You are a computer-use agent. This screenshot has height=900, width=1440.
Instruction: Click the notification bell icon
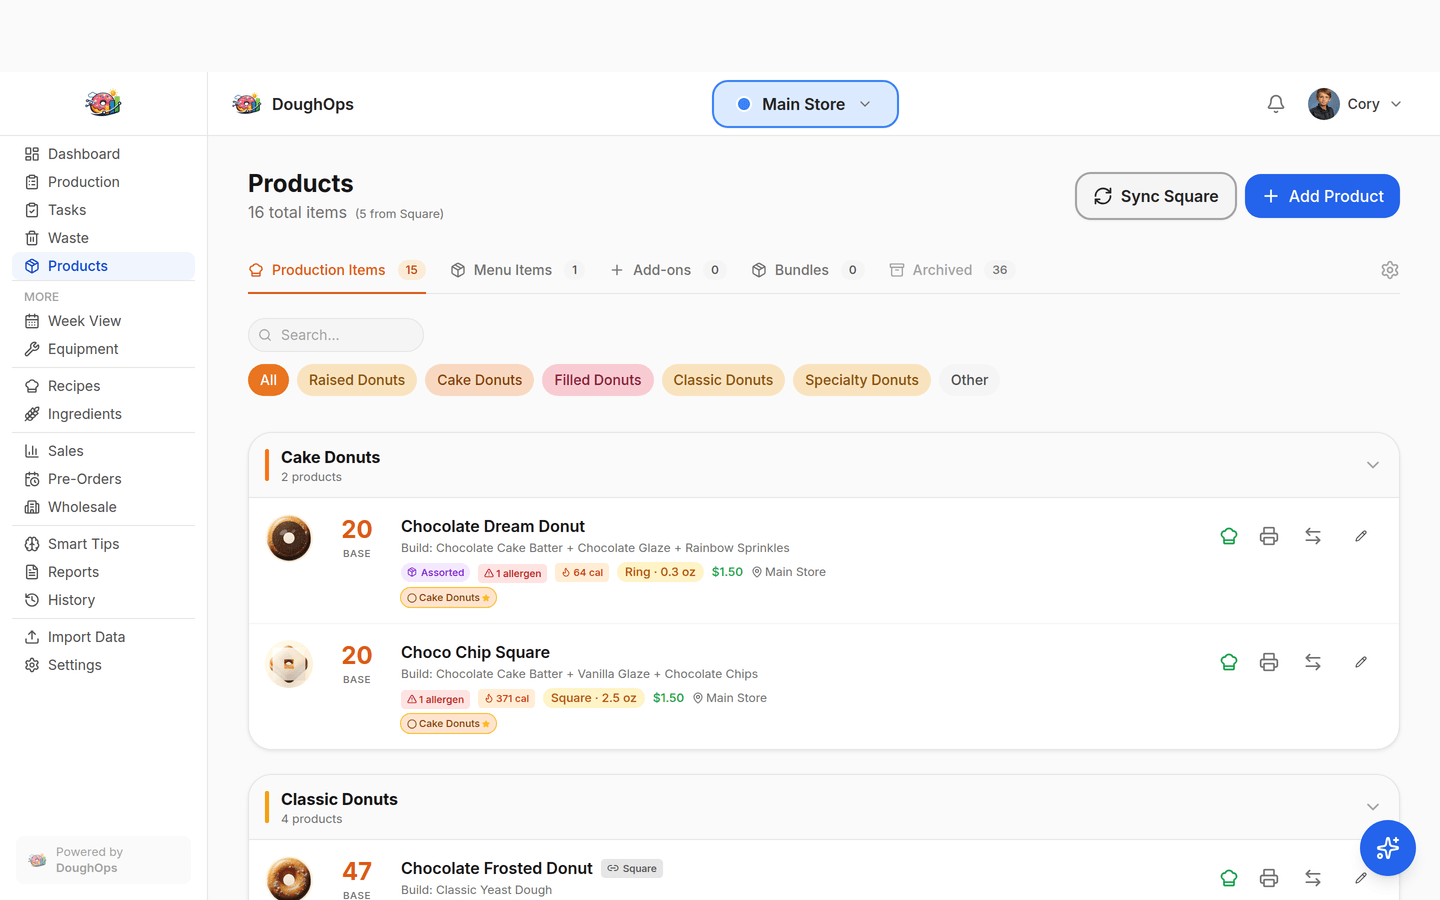click(1275, 104)
